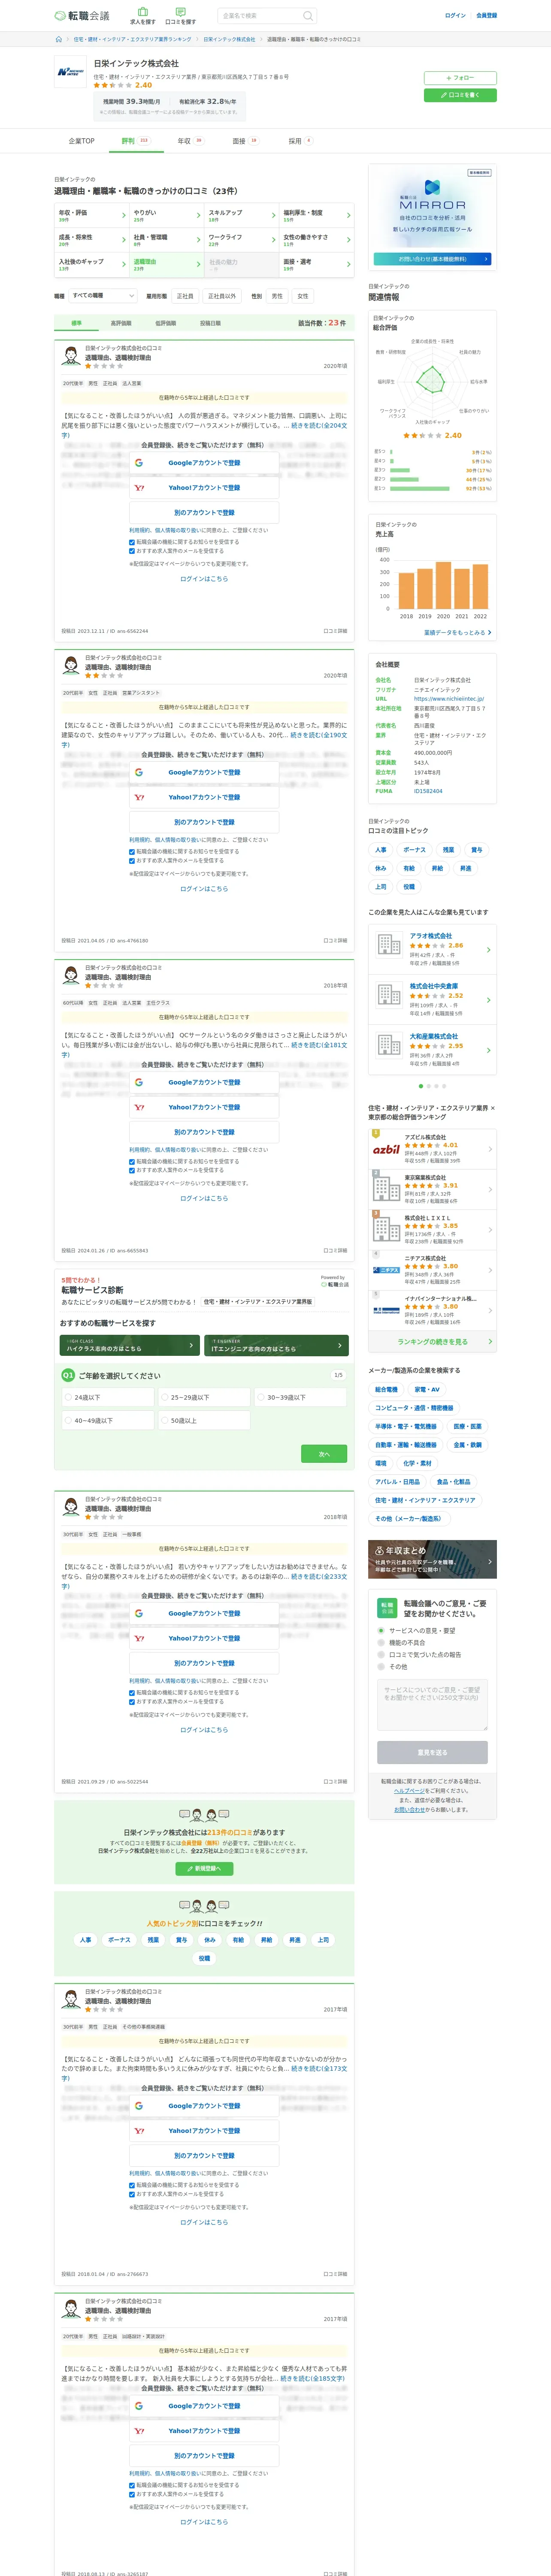Filter gender by 女性

click(x=303, y=296)
